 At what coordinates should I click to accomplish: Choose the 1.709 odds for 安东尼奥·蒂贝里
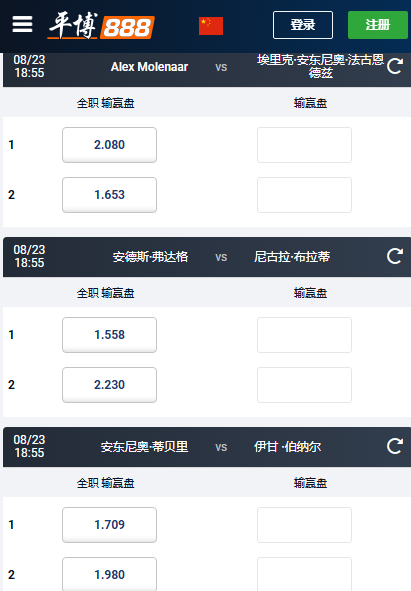click(109, 525)
